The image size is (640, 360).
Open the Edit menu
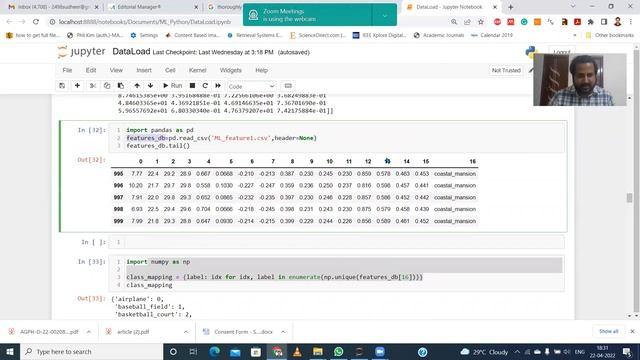point(91,70)
